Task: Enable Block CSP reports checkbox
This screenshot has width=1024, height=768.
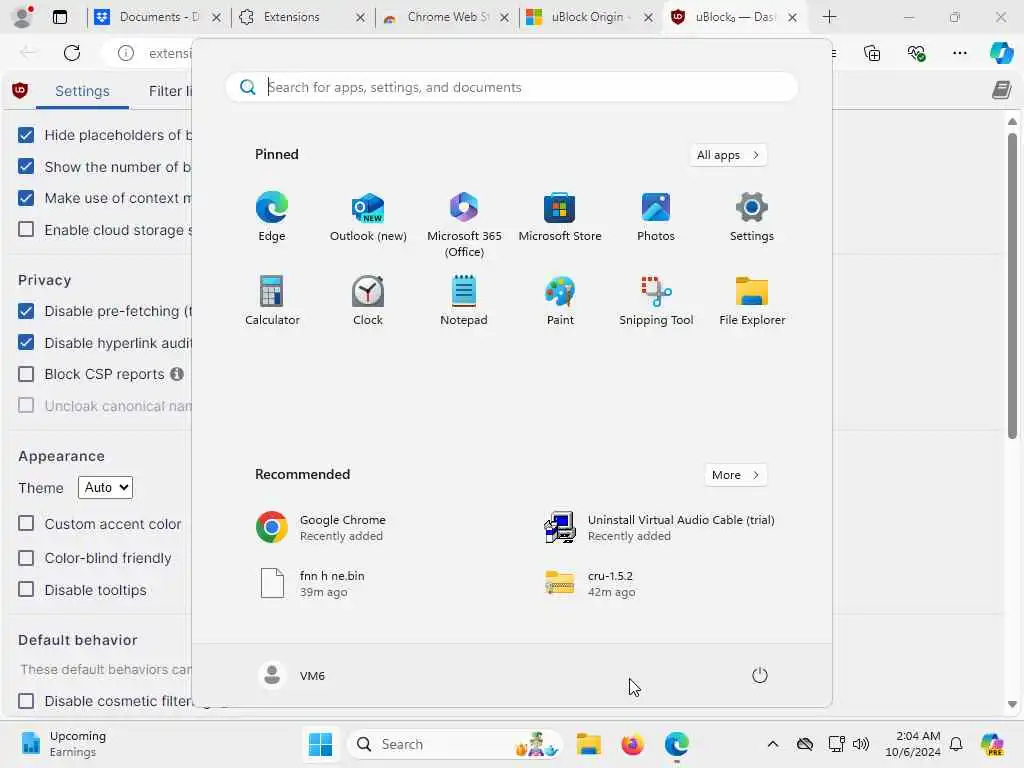Action: (26, 374)
